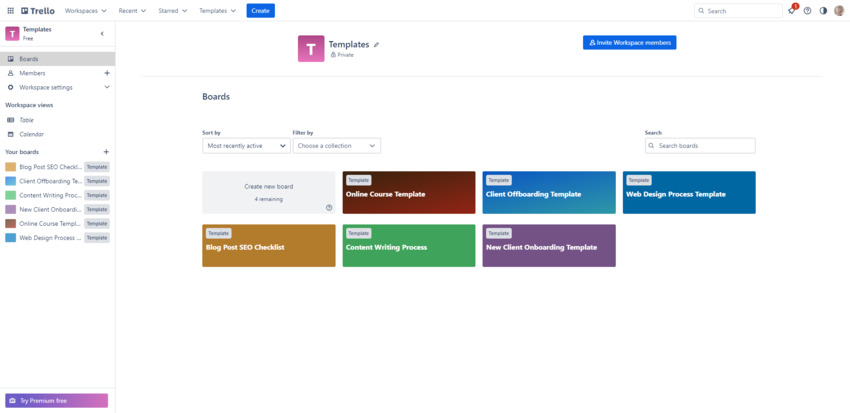Open the Recent dropdown menu
850x413 pixels.
pos(132,11)
